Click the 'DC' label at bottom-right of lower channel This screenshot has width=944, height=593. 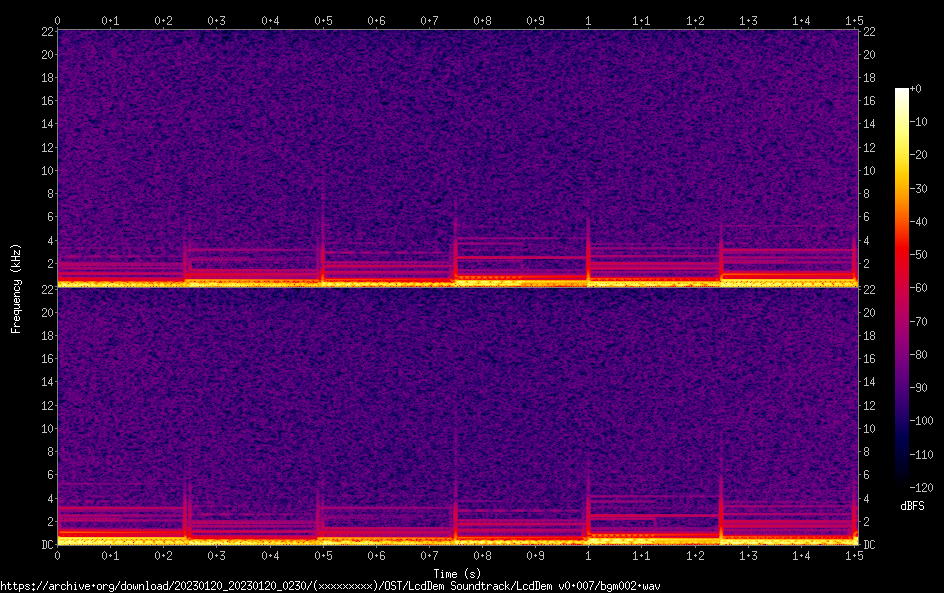click(x=870, y=545)
